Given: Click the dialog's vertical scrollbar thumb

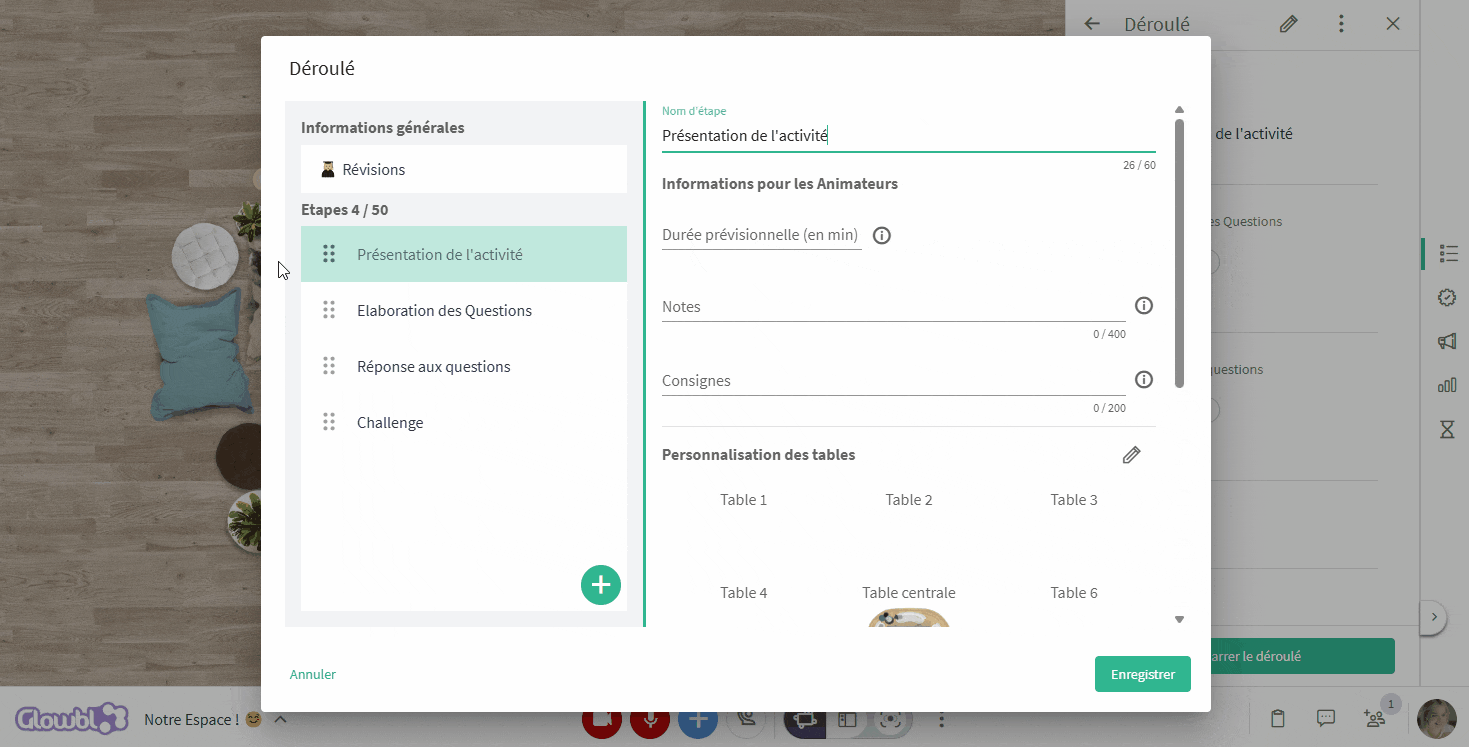Looking at the screenshot, I should point(1179,254).
